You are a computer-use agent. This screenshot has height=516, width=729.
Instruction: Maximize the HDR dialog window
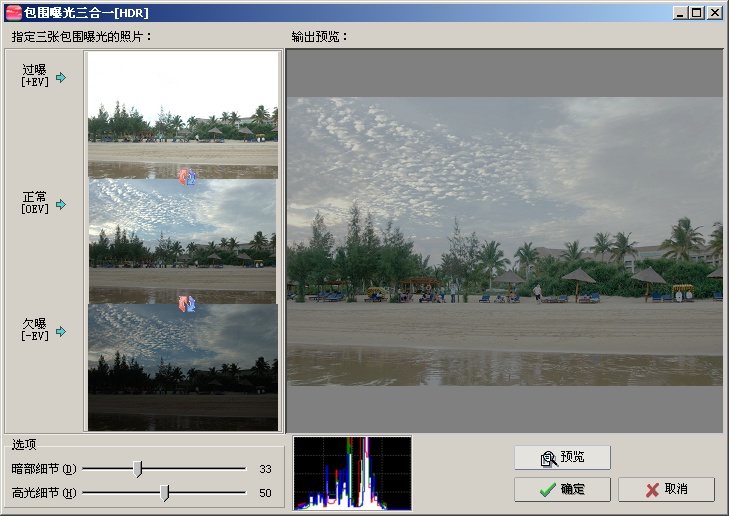point(697,13)
